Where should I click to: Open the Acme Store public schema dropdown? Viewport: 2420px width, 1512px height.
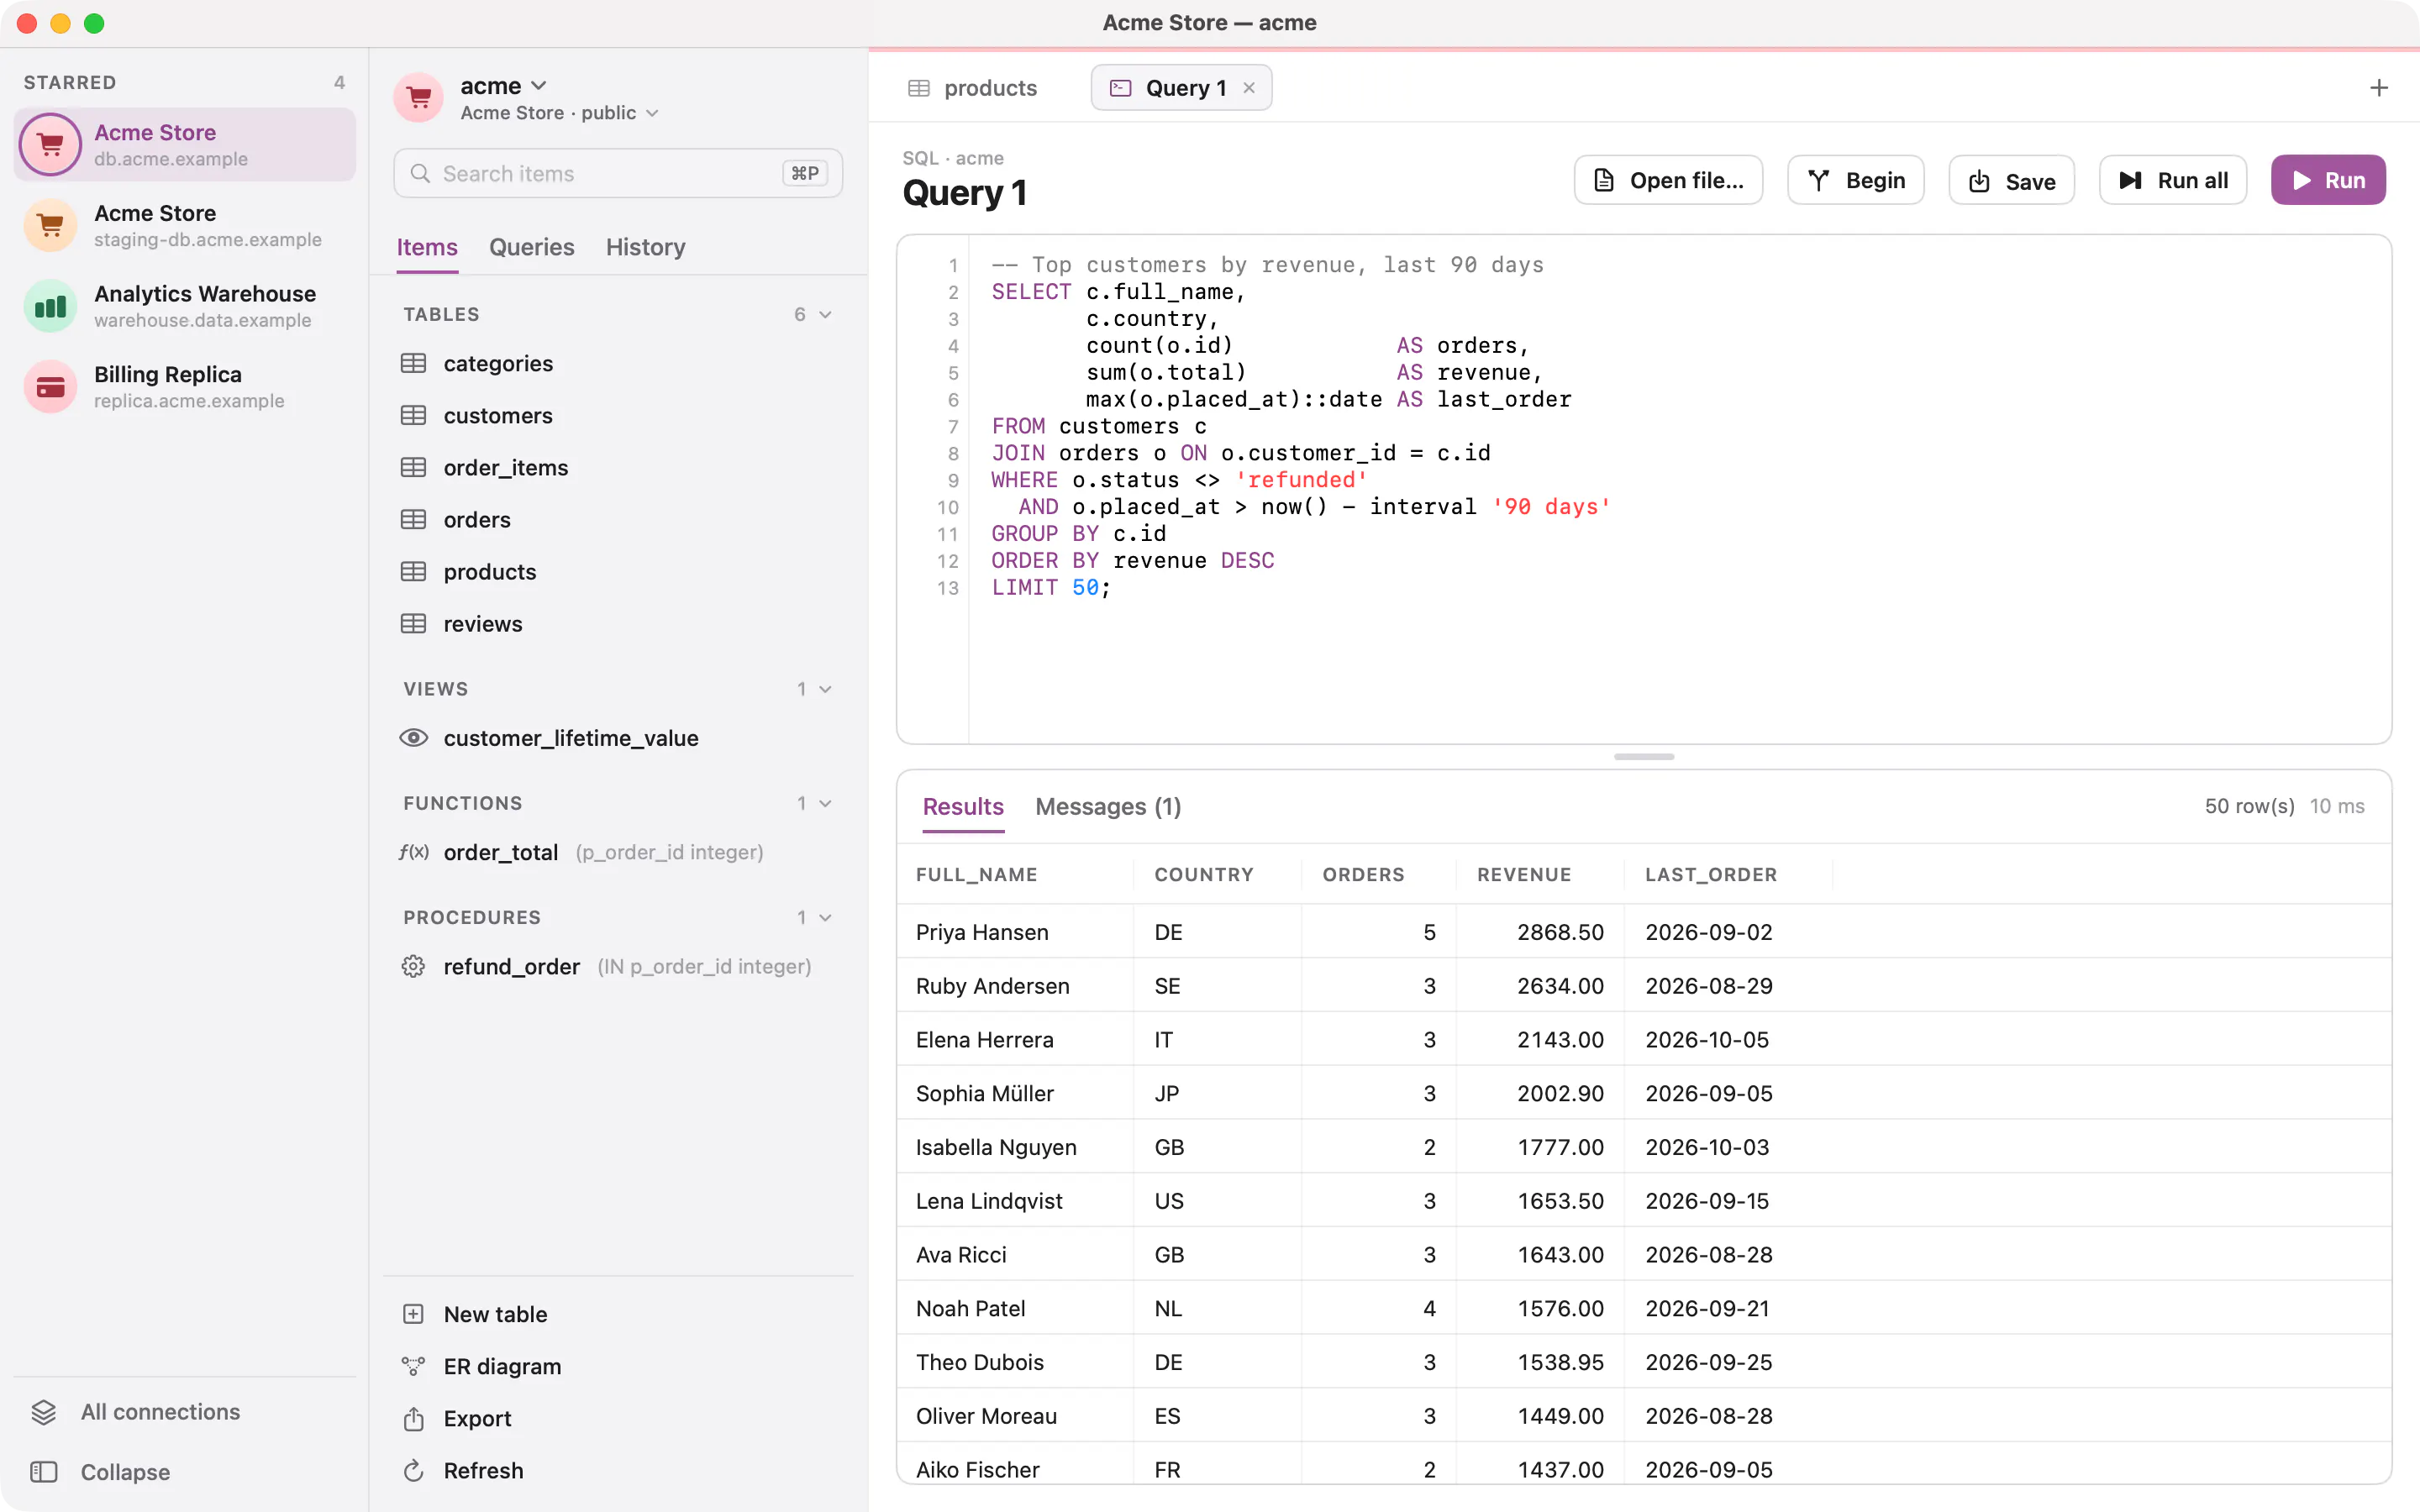pyautogui.click(x=559, y=113)
